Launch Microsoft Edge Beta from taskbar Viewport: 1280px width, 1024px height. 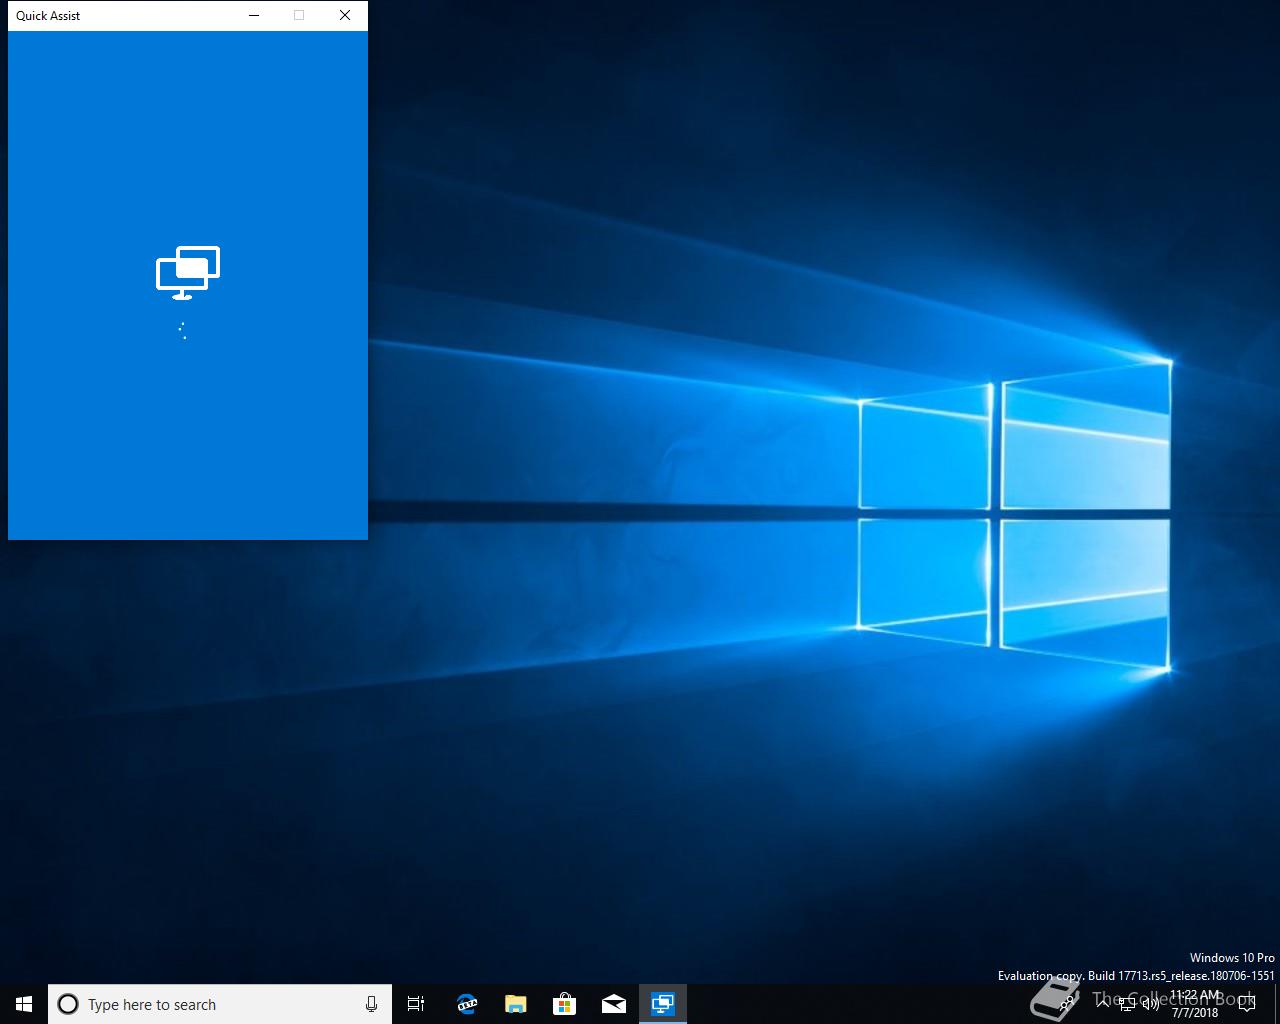click(x=466, y=1004)
